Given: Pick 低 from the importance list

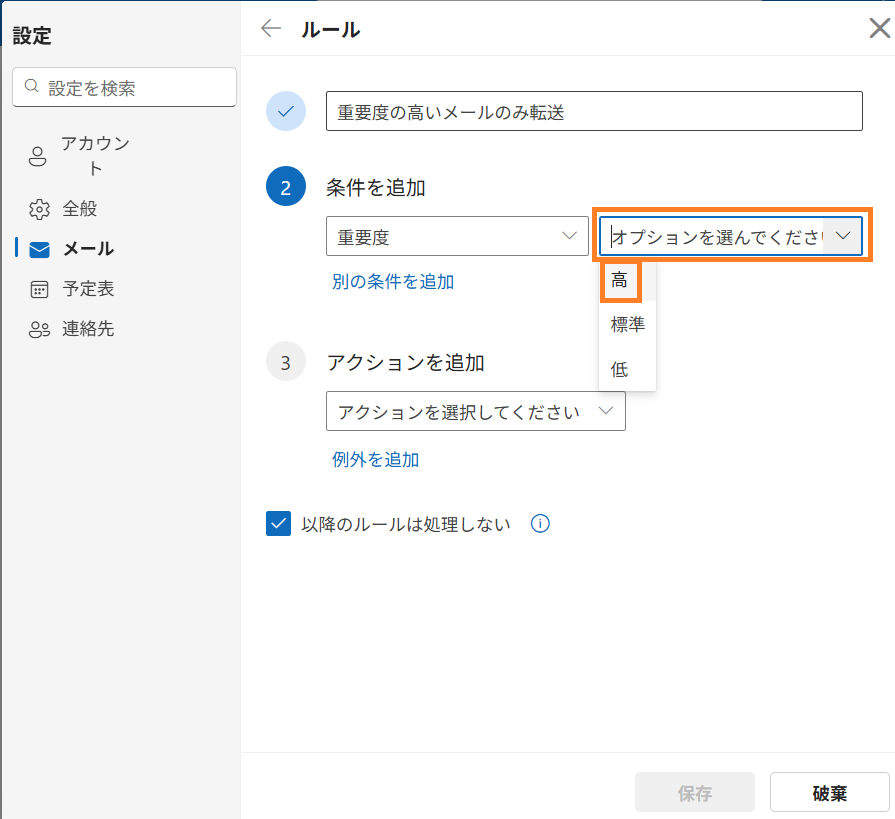Looking at the screenshot, I should click(620, 369).
